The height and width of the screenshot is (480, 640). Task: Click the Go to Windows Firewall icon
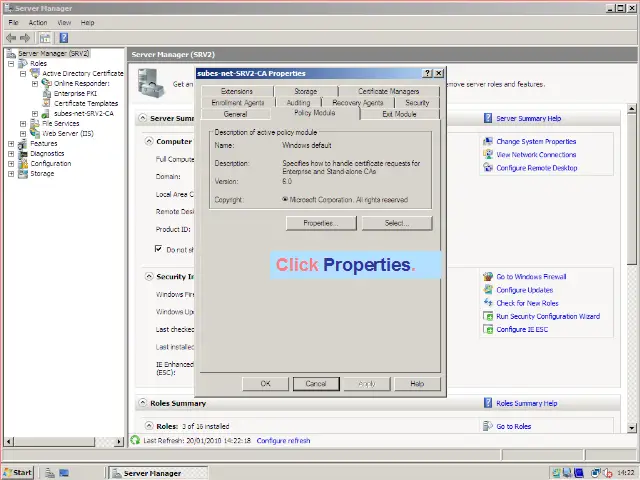[x=488, y=276]
